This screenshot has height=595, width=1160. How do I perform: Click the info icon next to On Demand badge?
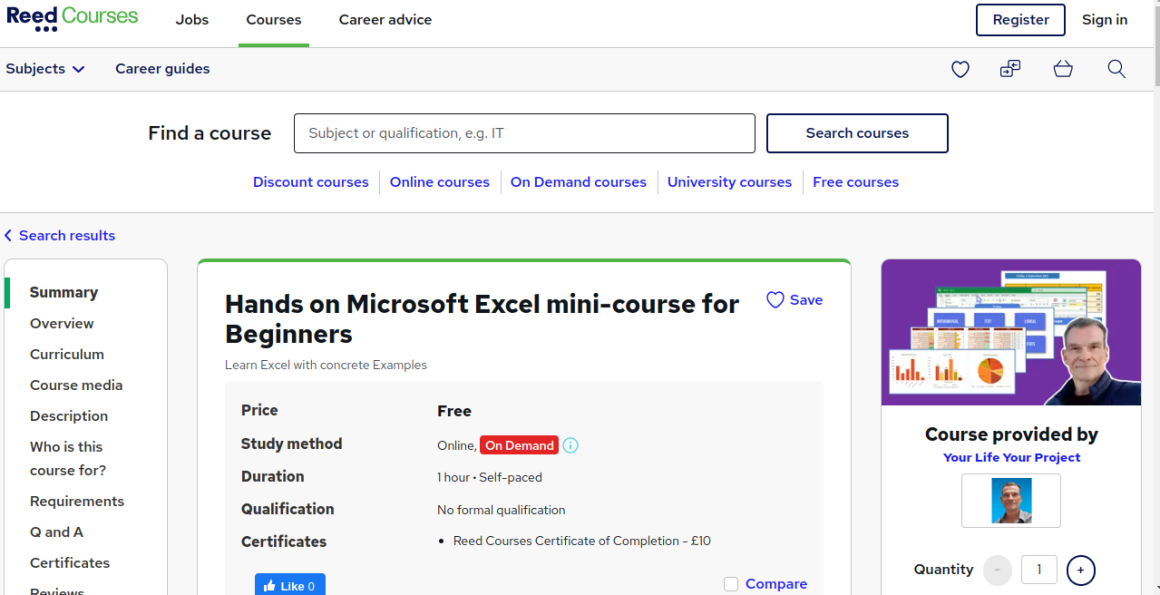tap(570, 444)
